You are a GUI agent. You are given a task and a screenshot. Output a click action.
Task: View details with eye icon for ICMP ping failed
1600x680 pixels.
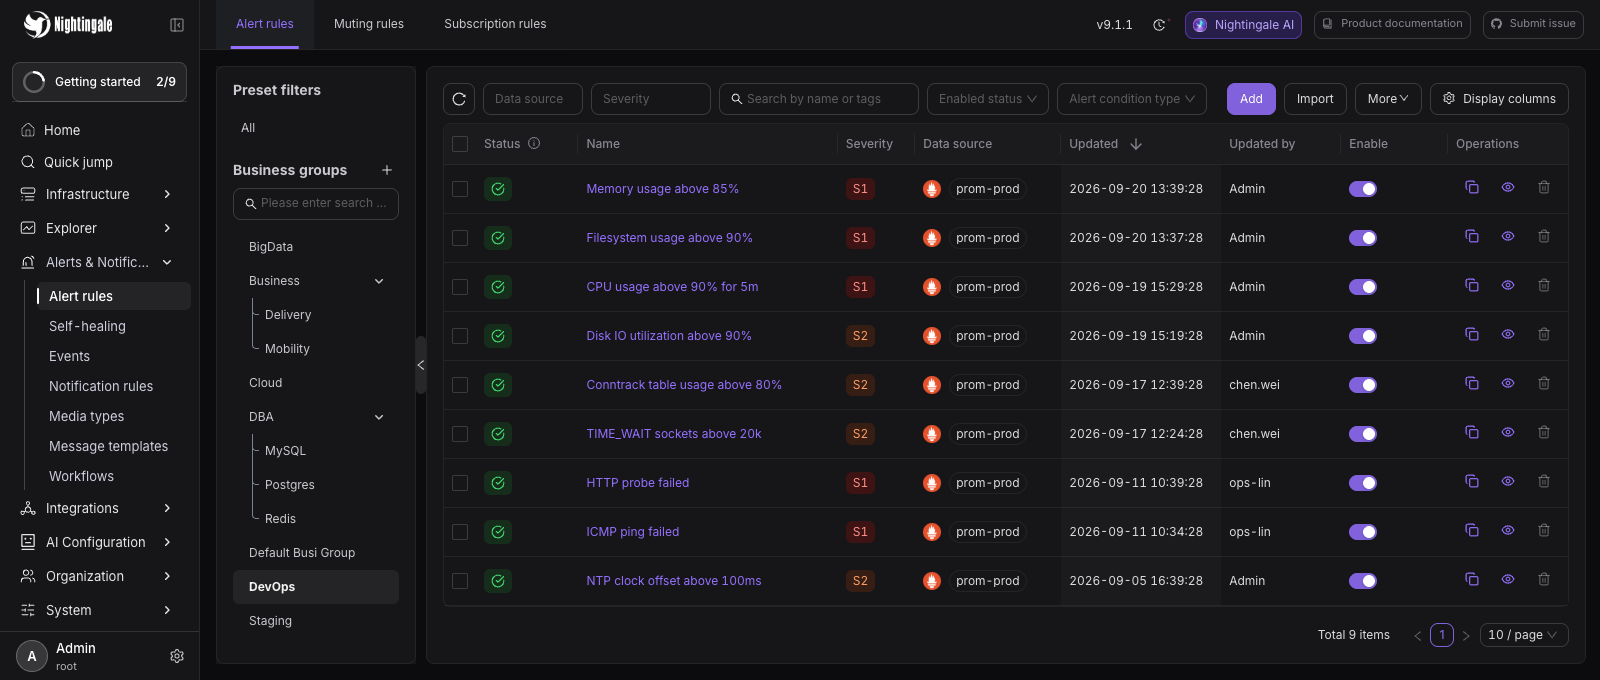[1508, 531]
